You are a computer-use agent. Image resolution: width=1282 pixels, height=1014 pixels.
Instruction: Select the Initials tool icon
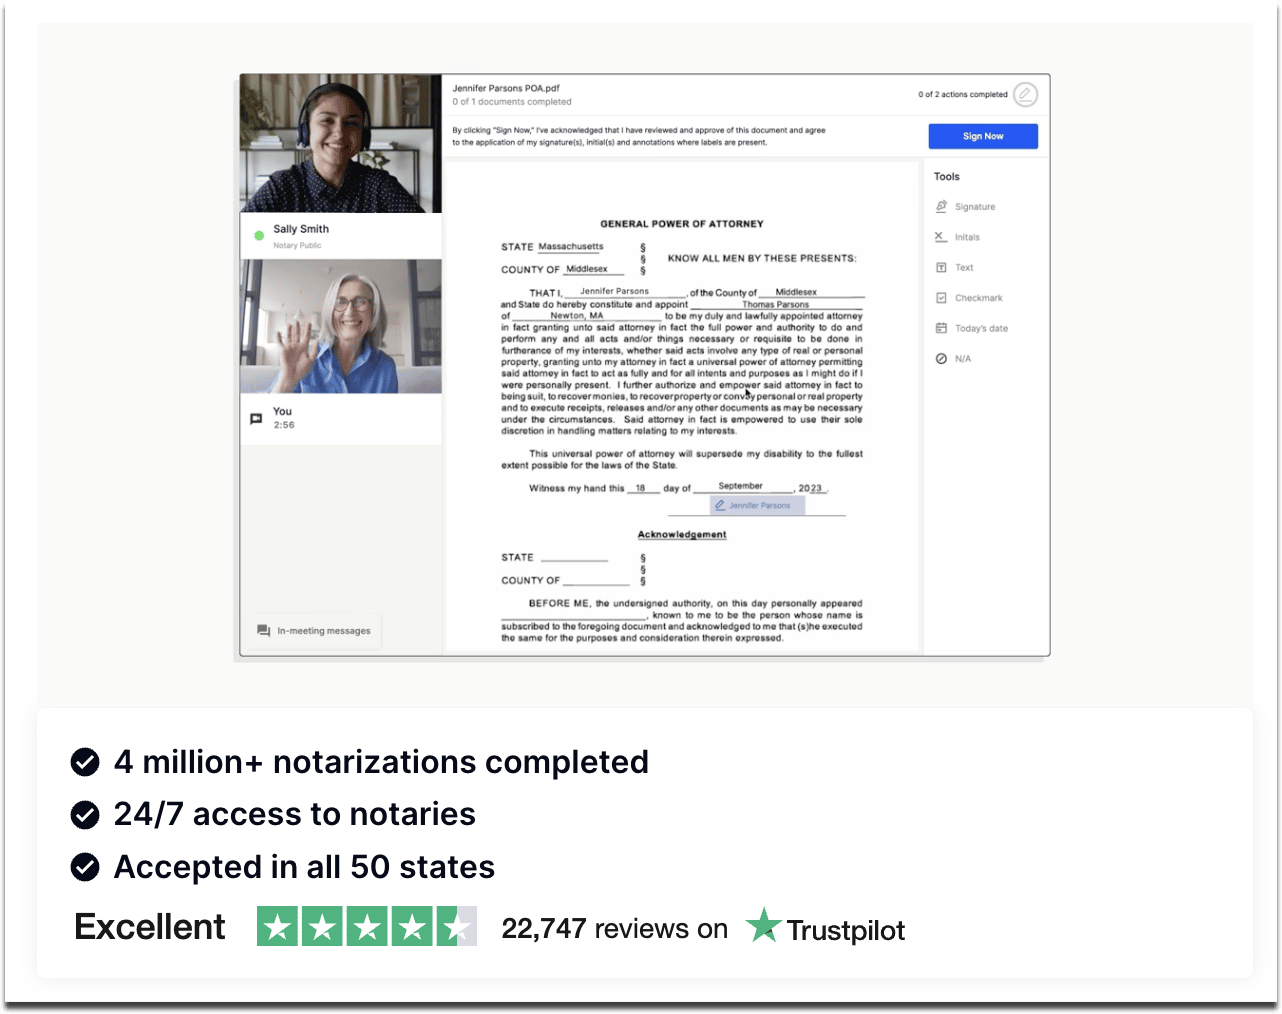940,237
